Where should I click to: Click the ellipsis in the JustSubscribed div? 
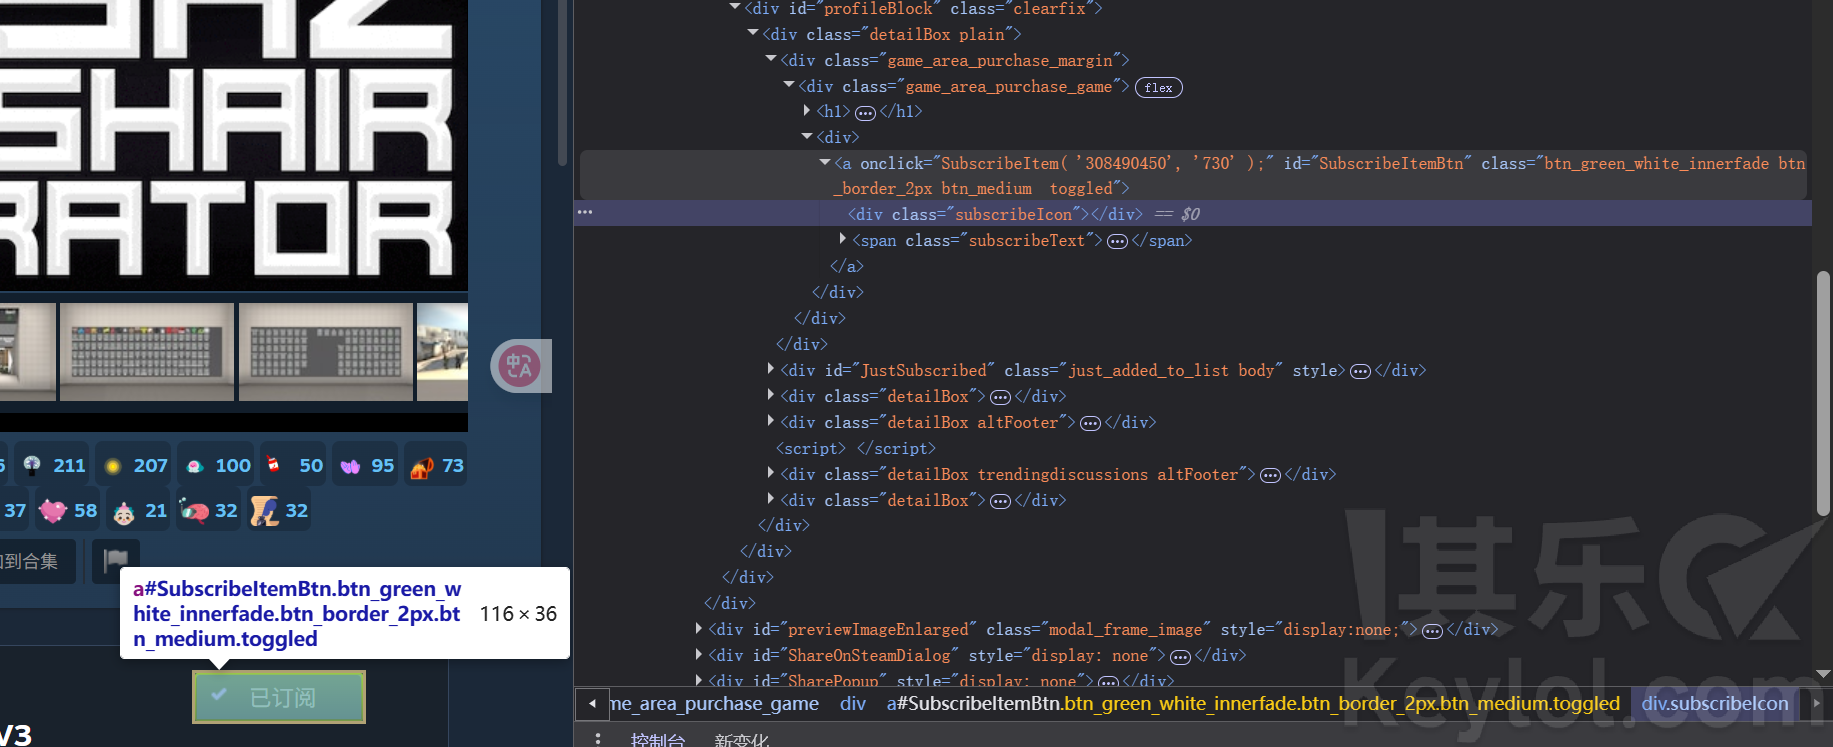click(1360, 371)
